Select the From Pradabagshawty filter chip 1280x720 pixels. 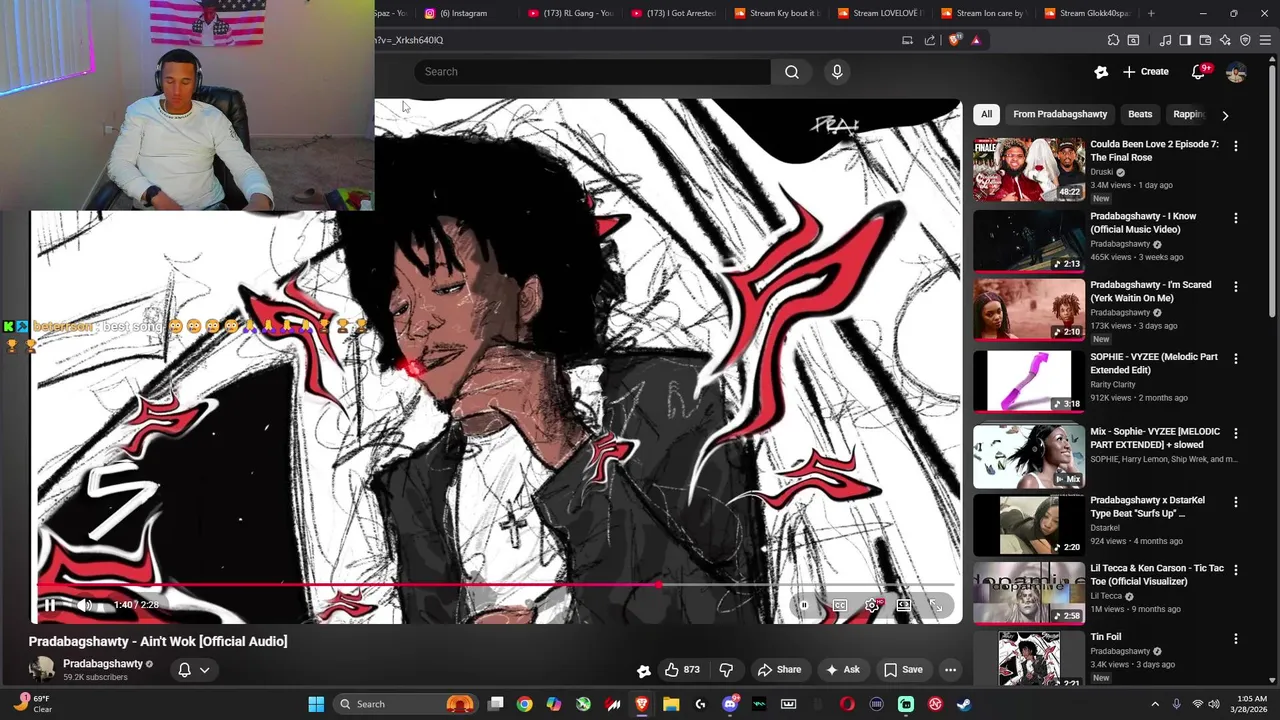click(1060, 114)
